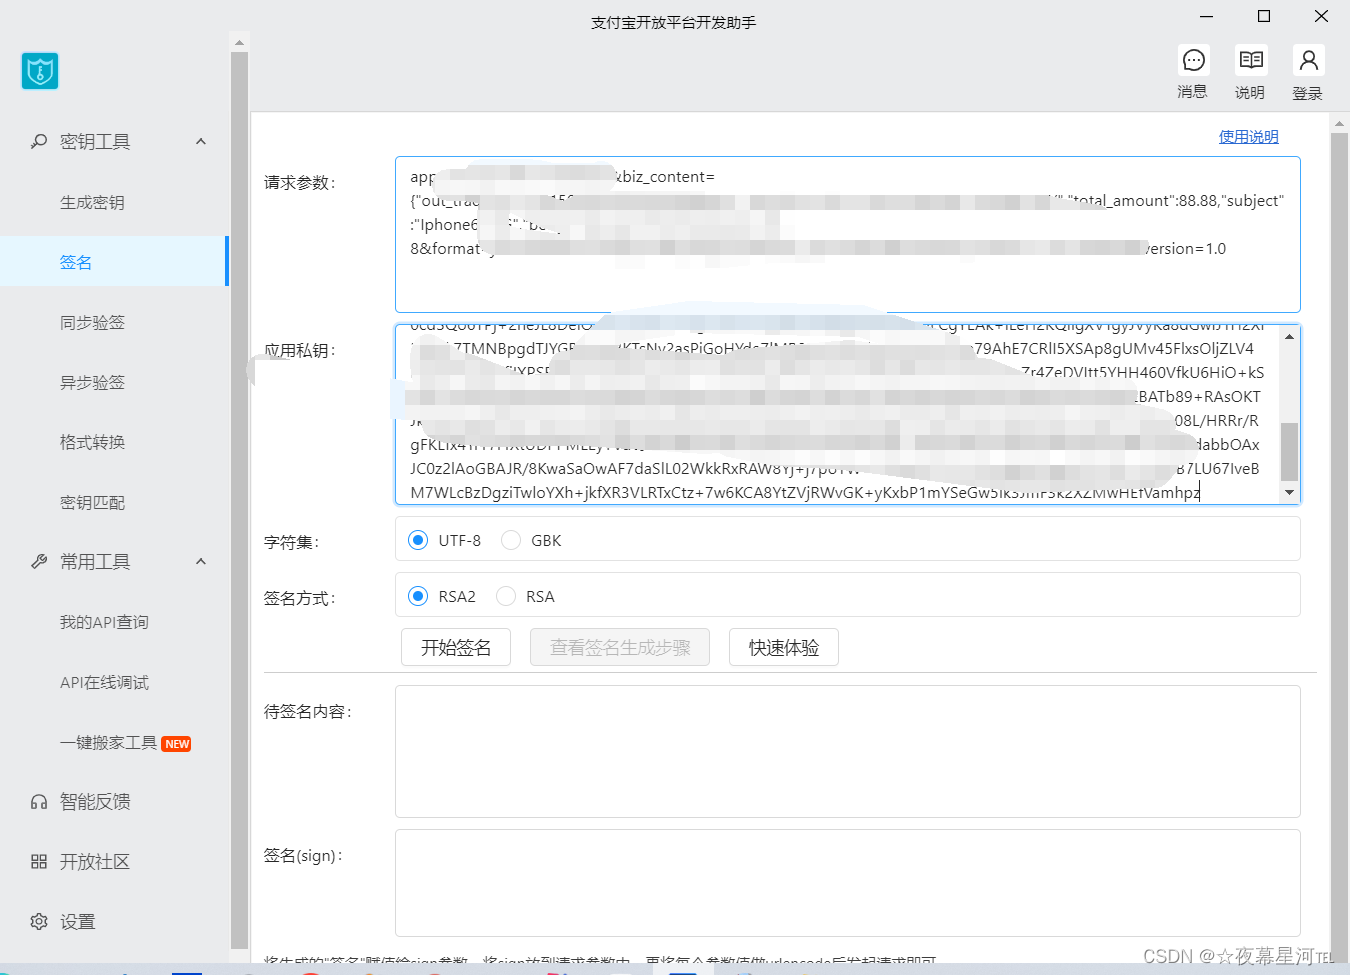Open 格式转换 tool
Image resolution: width=1350 pixels, height=975 pixels.
pyautogui.click(x=92, y=442)
